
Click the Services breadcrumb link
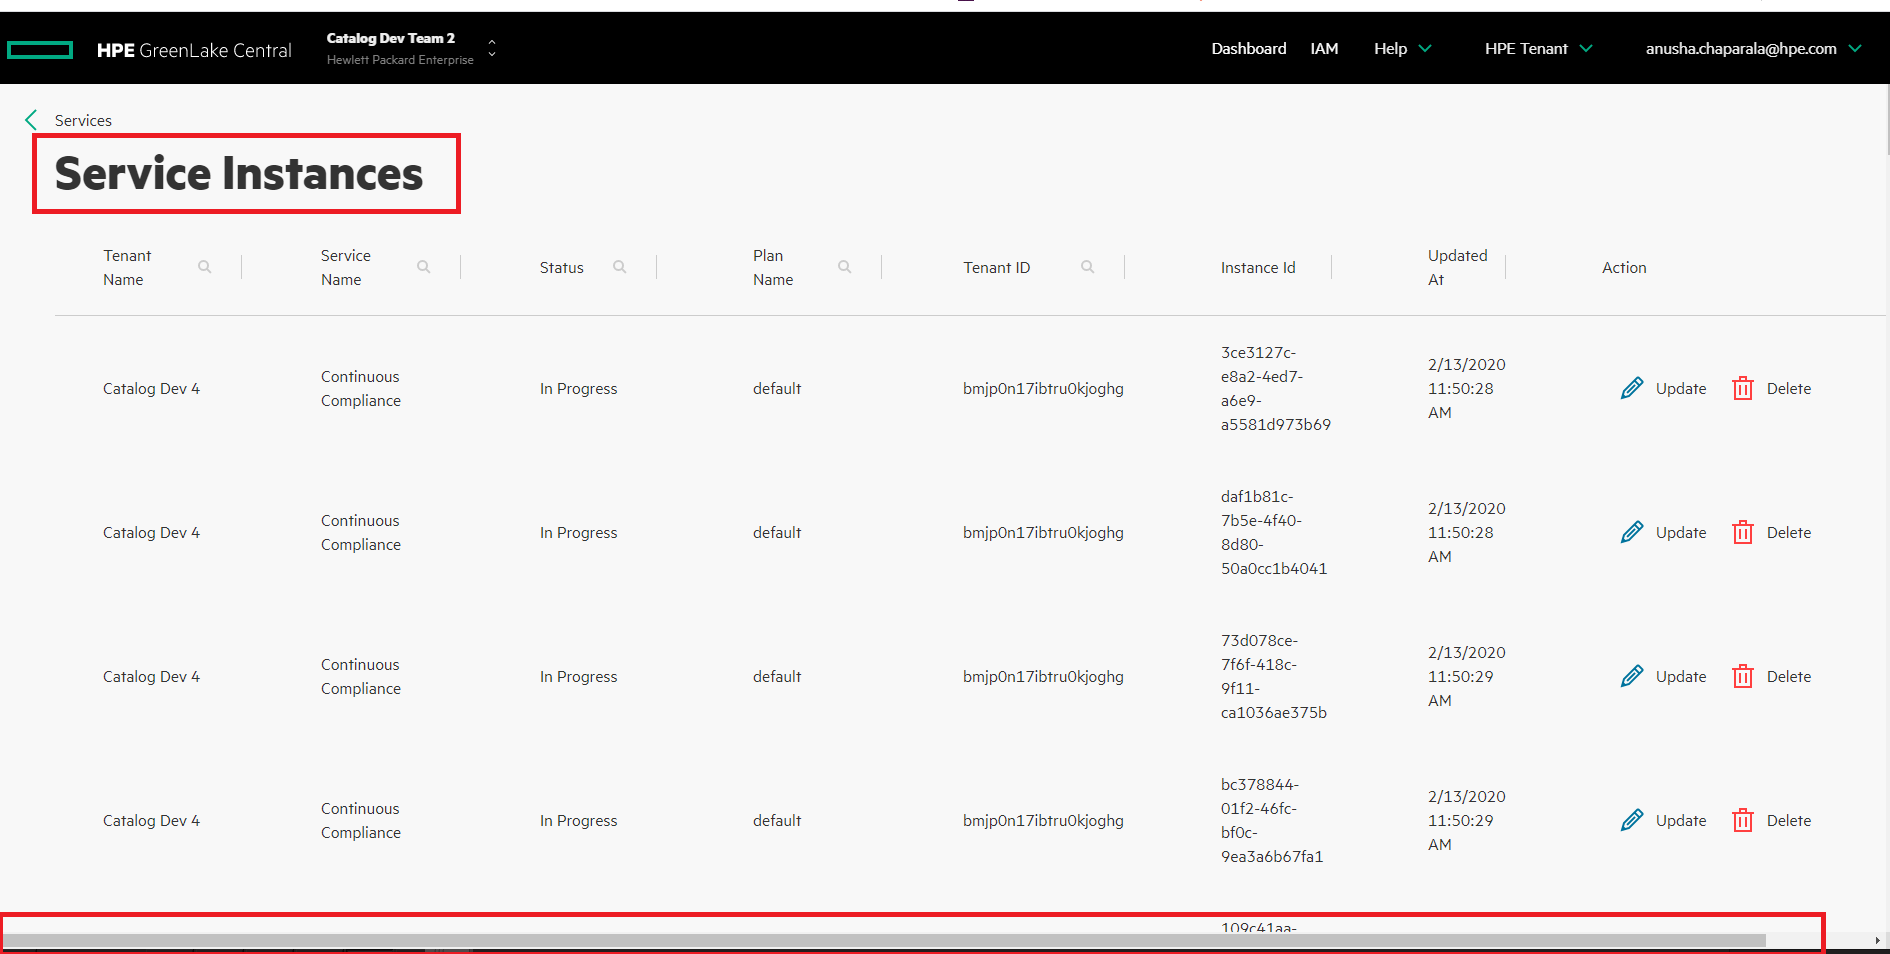pyautogui.click(x=85, y=120)
